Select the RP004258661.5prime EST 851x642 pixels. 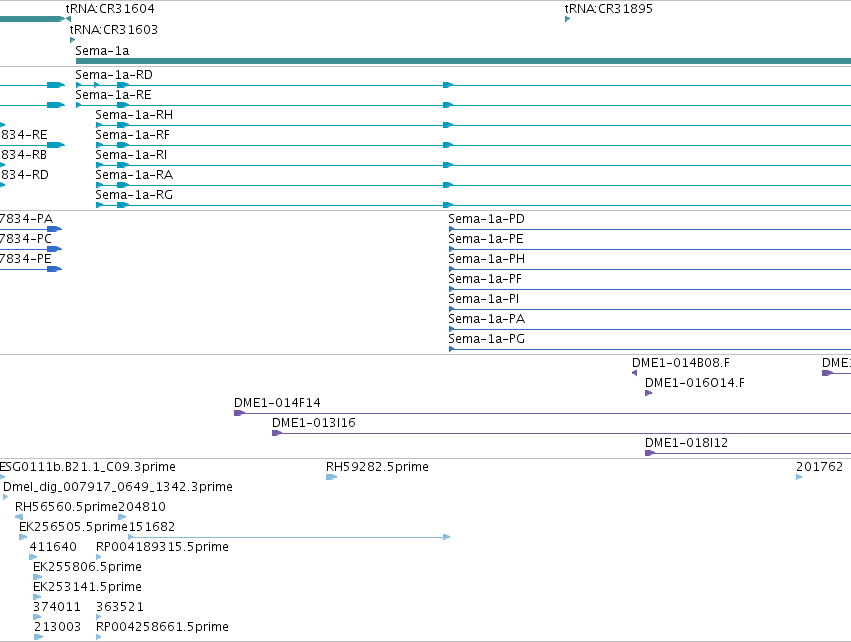162,627
